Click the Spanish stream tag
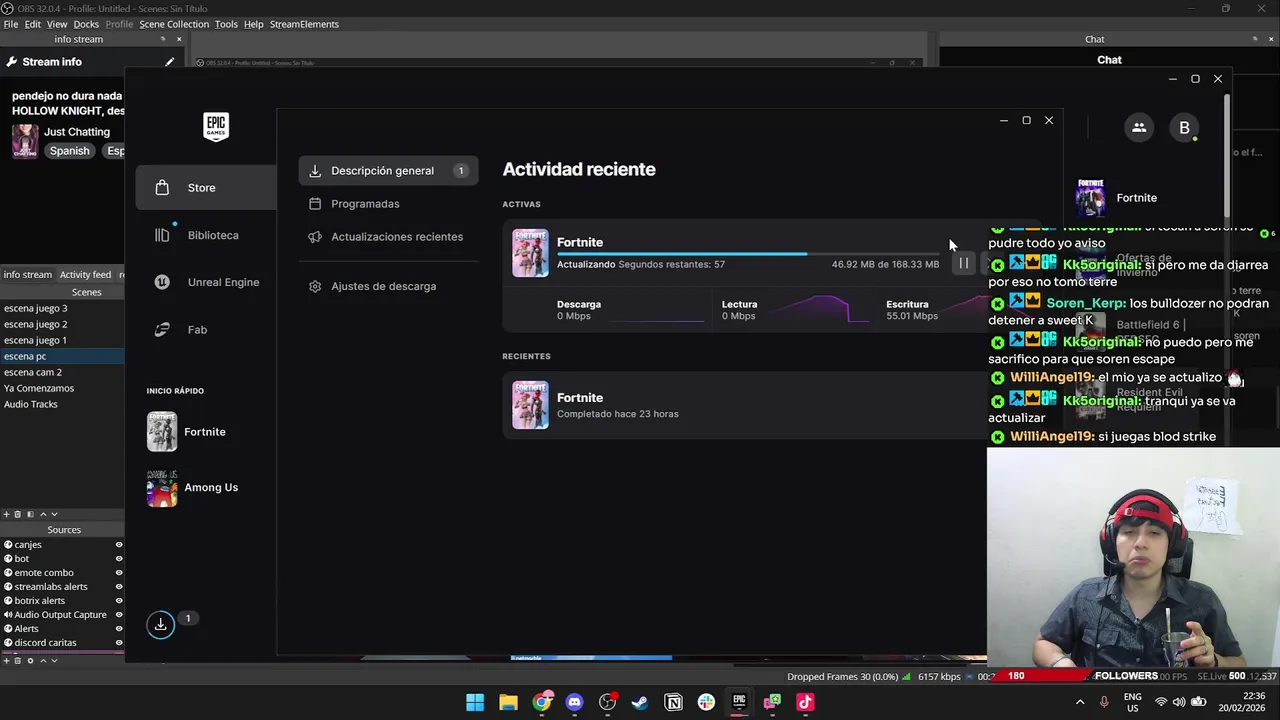The image size is (1280, 720). pos(70,151)
